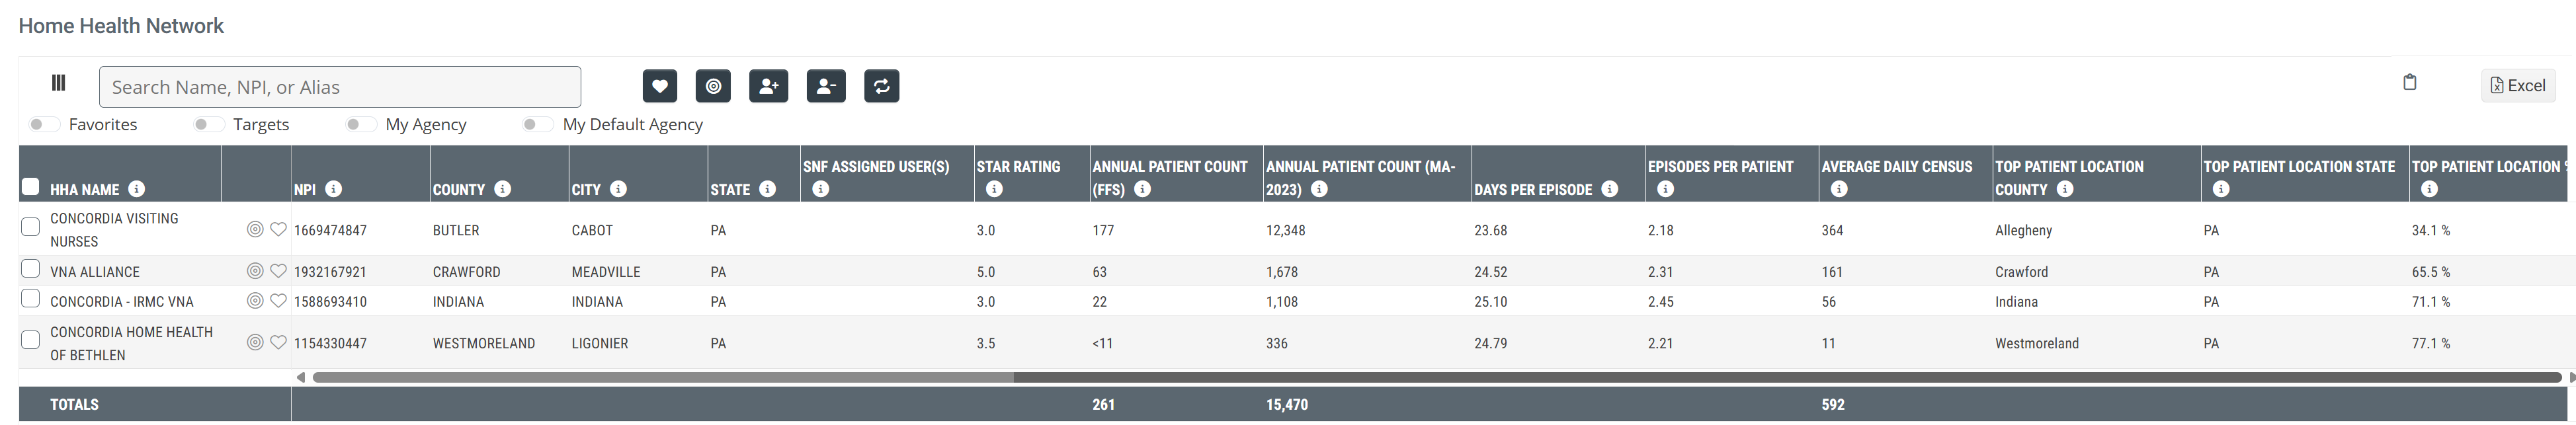Mark Concordia Visiting Nurses as target

tap(255, 230)
